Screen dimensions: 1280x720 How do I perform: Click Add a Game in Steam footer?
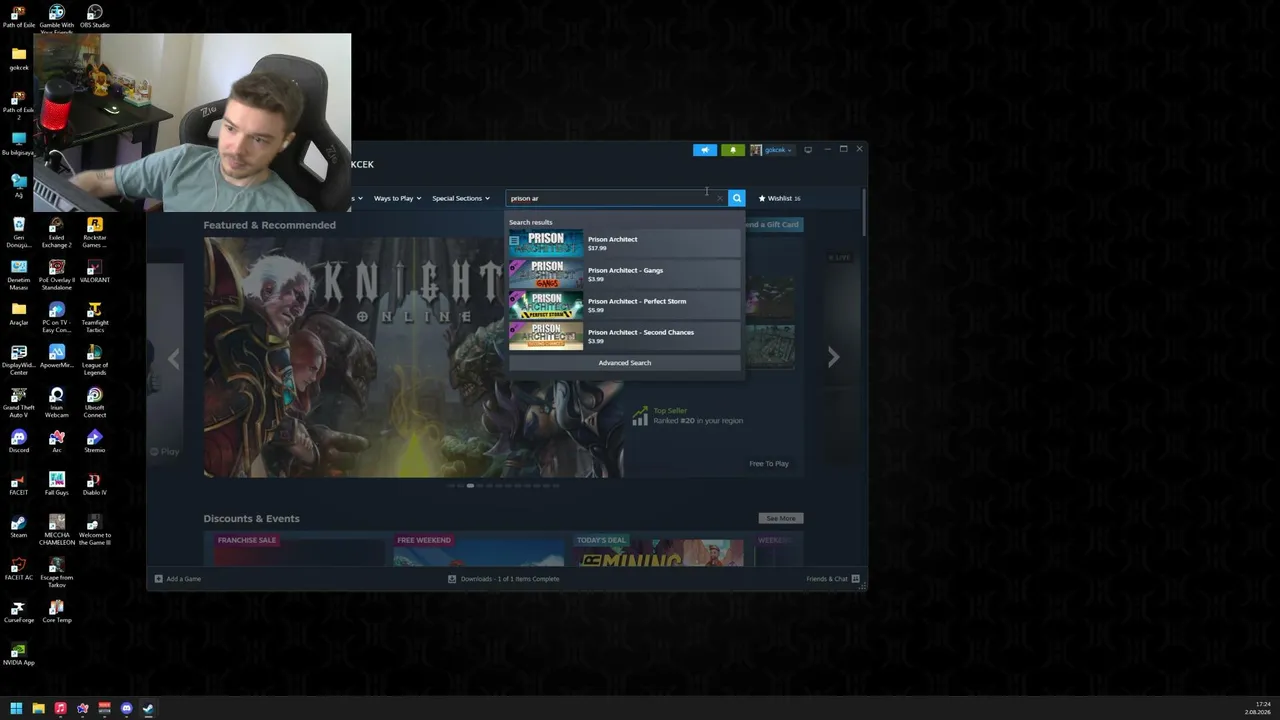coord(178,579)
